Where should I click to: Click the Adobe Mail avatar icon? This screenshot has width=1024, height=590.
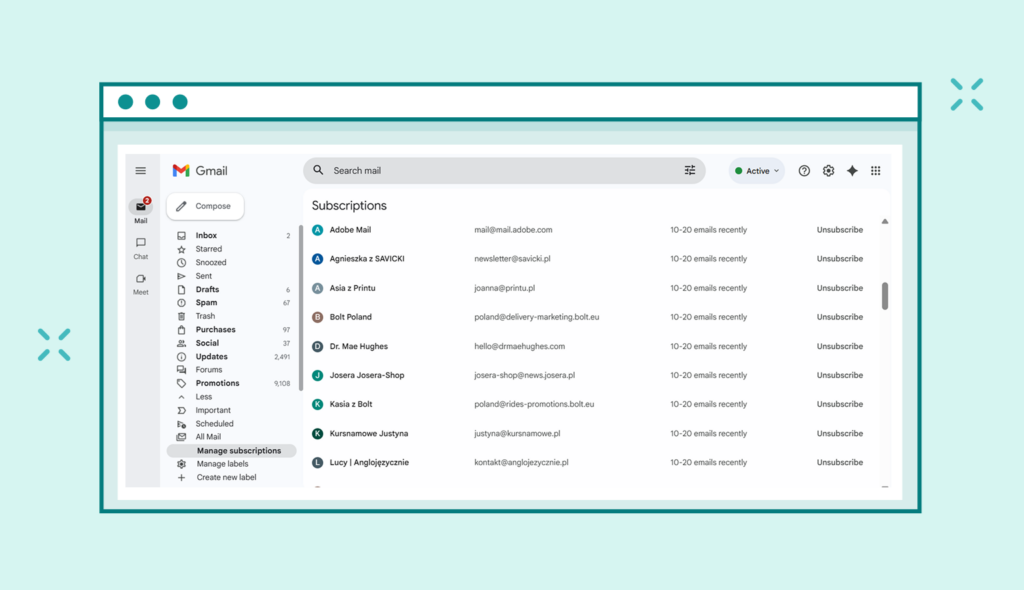(x=317, y=230)
